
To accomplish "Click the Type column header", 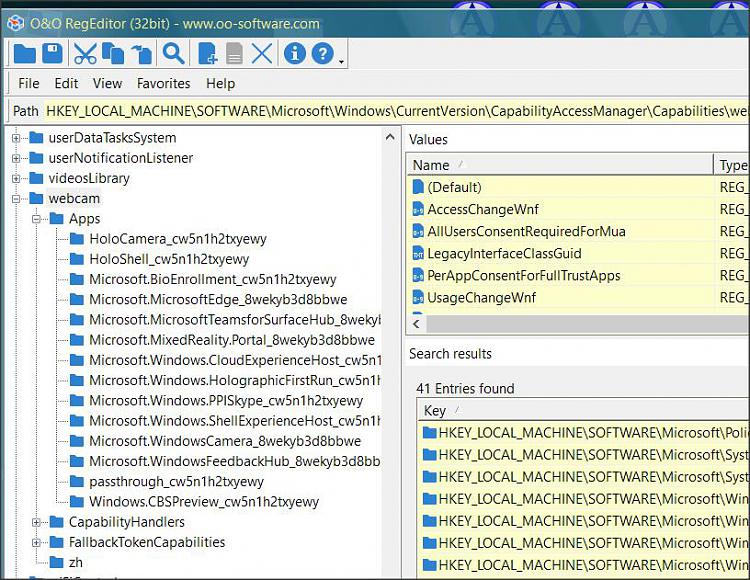I will [732, 165].
